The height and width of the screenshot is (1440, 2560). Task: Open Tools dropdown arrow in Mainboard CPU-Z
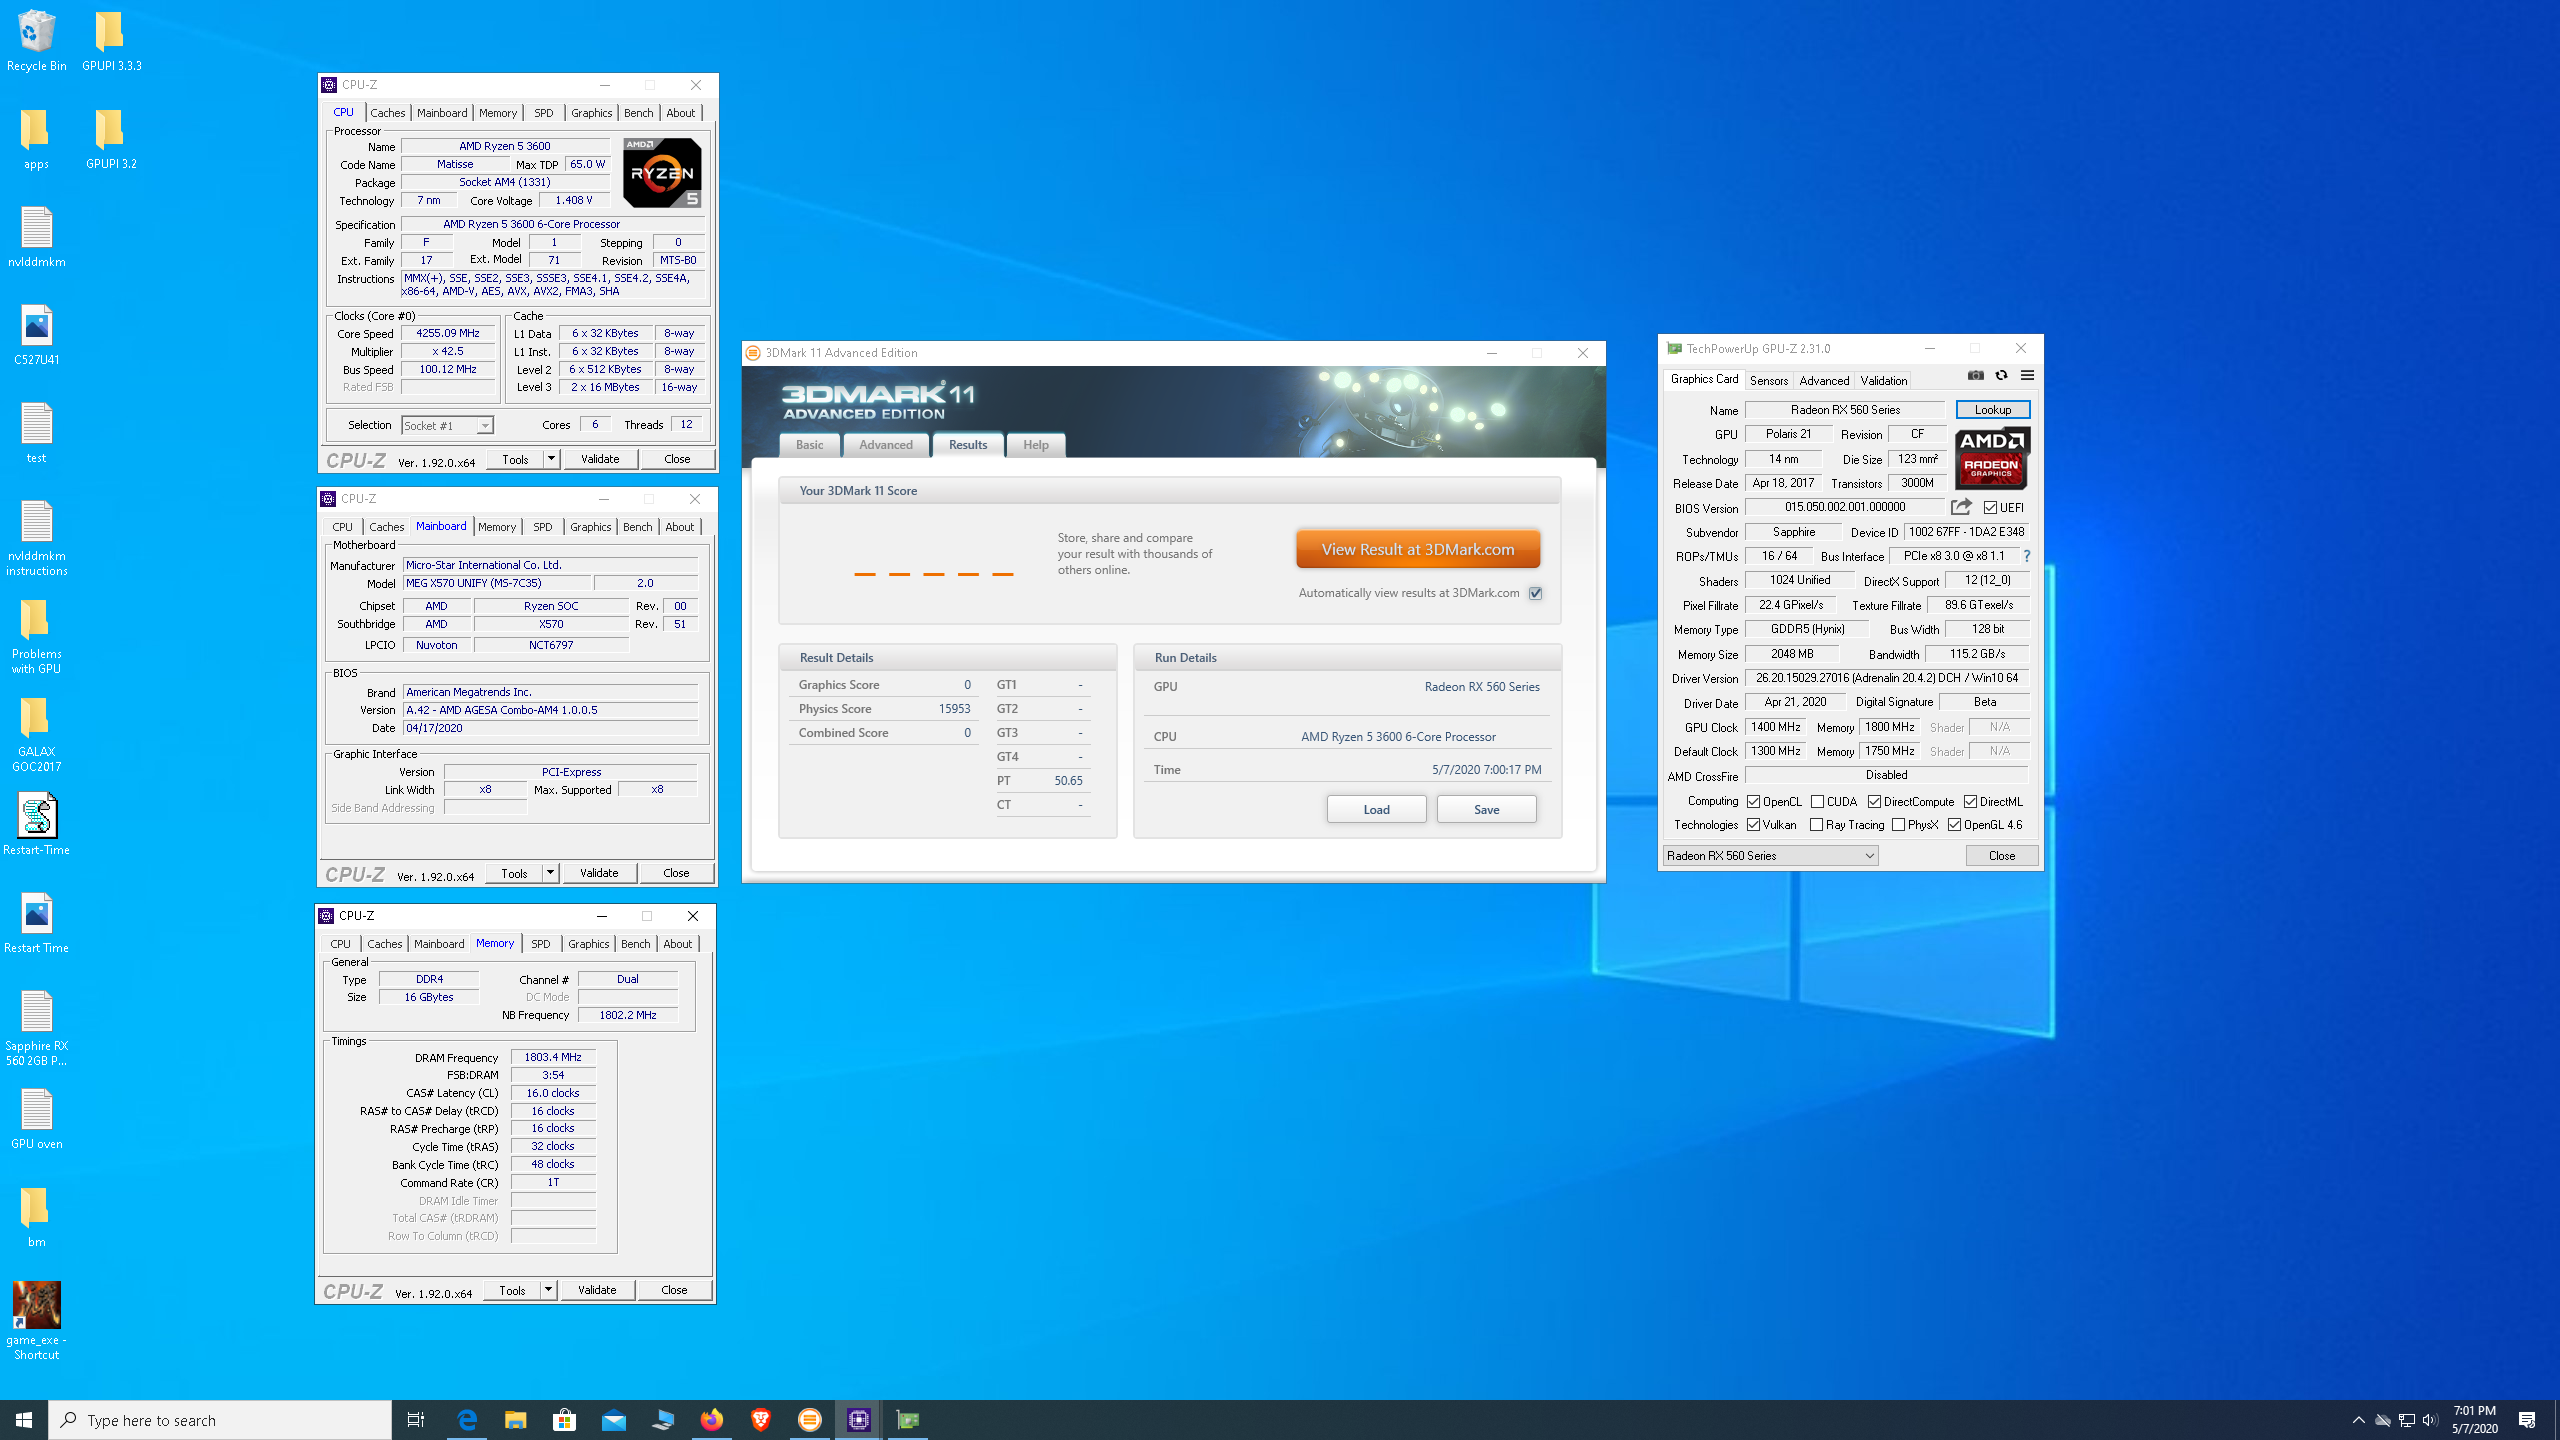pos(550,873)
